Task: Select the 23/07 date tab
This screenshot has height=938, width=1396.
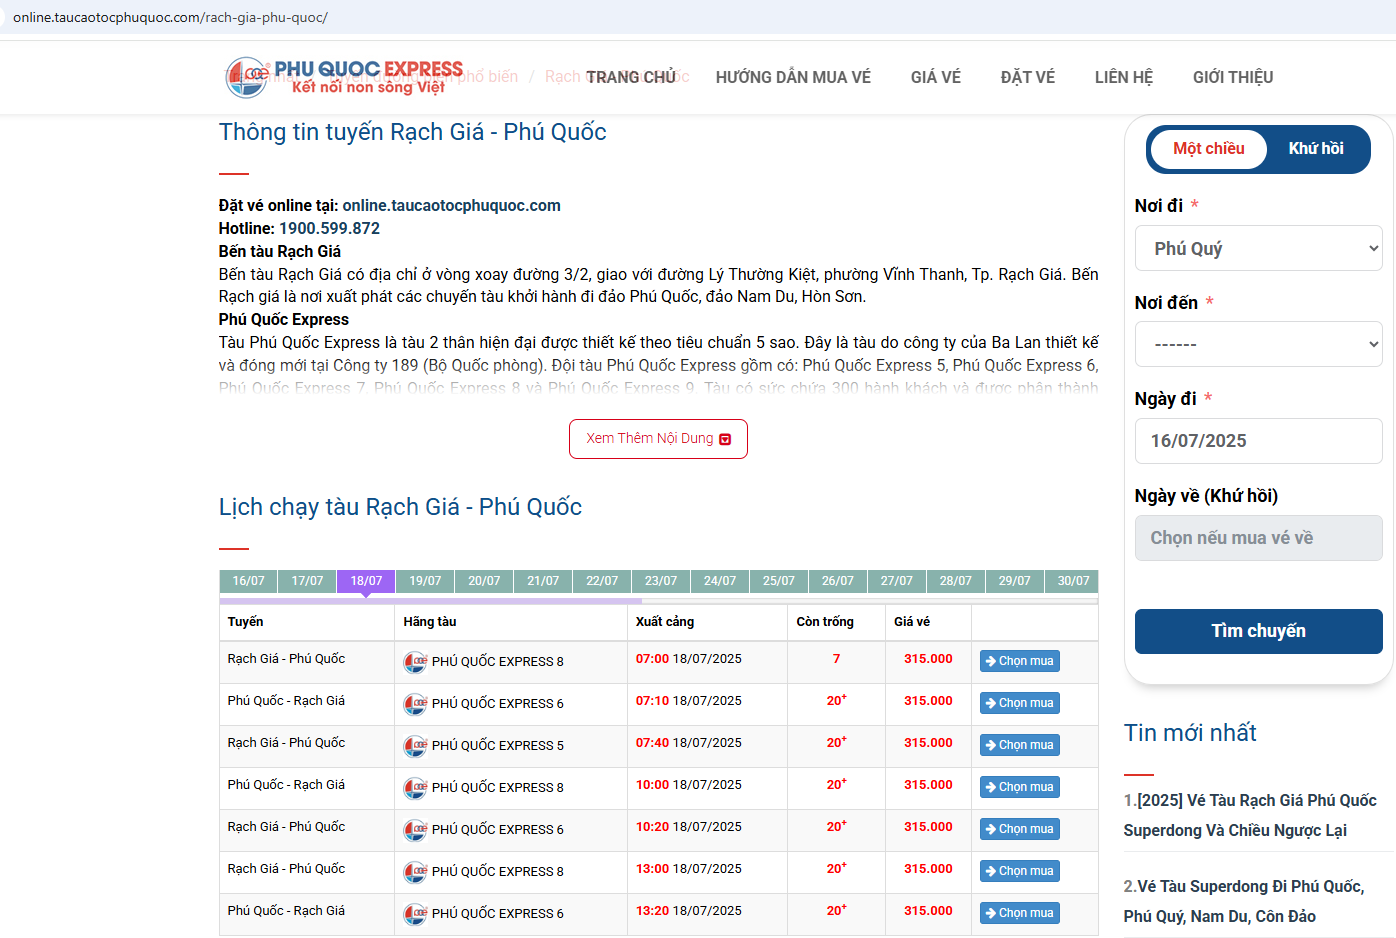Action: click(661, 581)
